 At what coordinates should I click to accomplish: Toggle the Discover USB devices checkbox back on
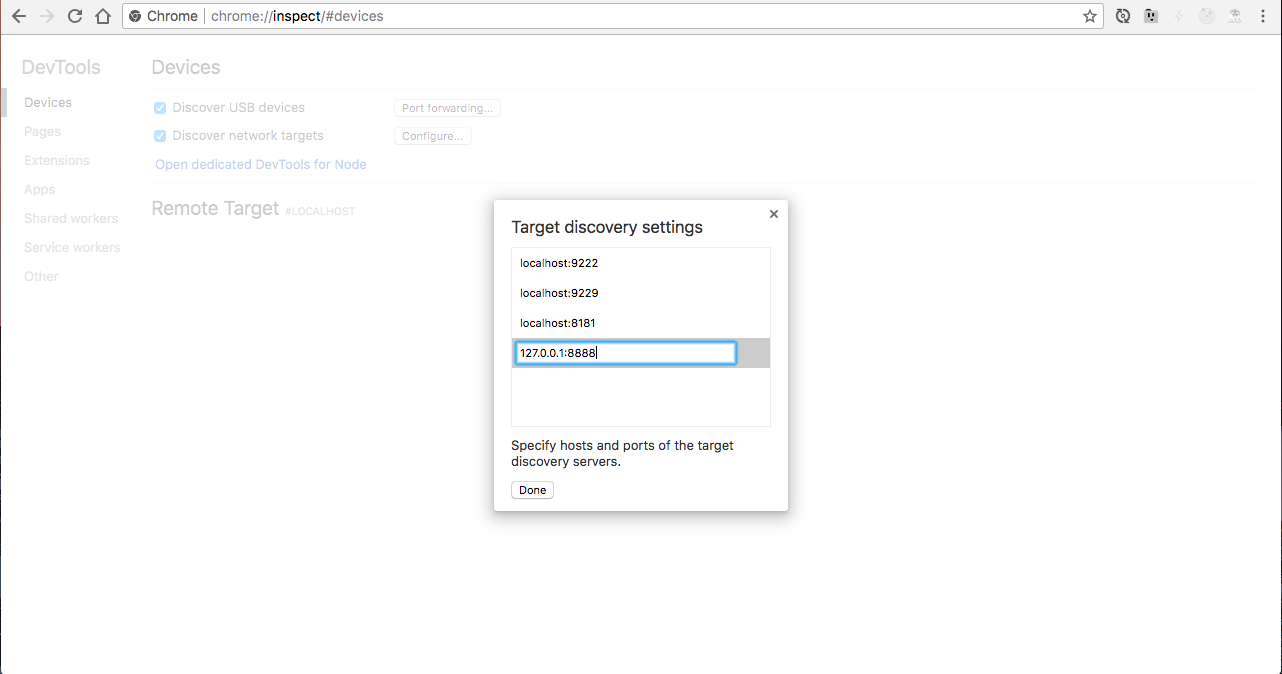160,107
